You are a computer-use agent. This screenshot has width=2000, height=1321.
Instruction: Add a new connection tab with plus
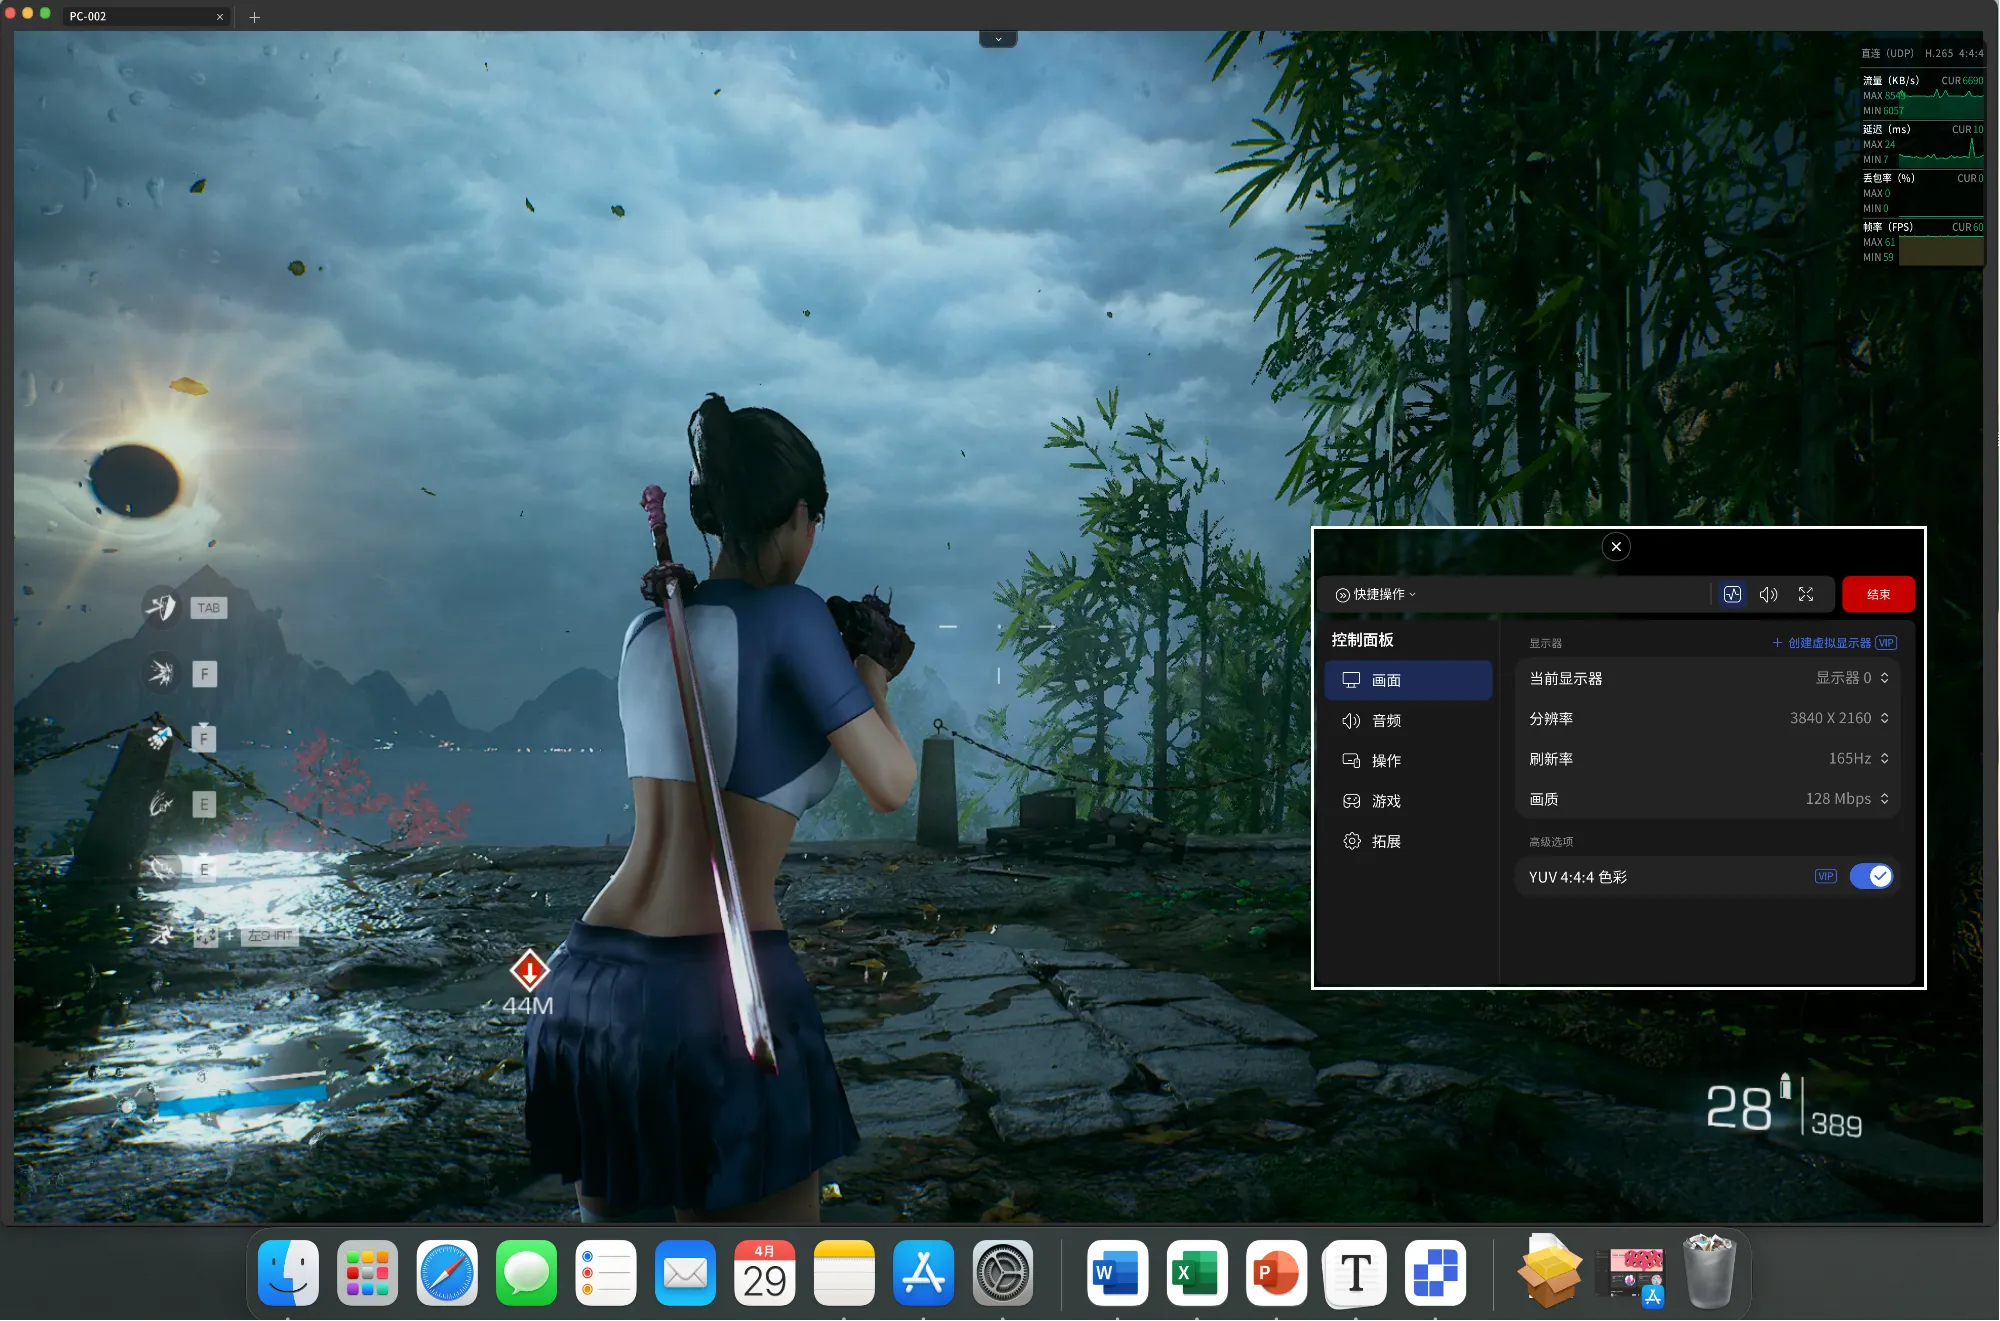point(254,17)
